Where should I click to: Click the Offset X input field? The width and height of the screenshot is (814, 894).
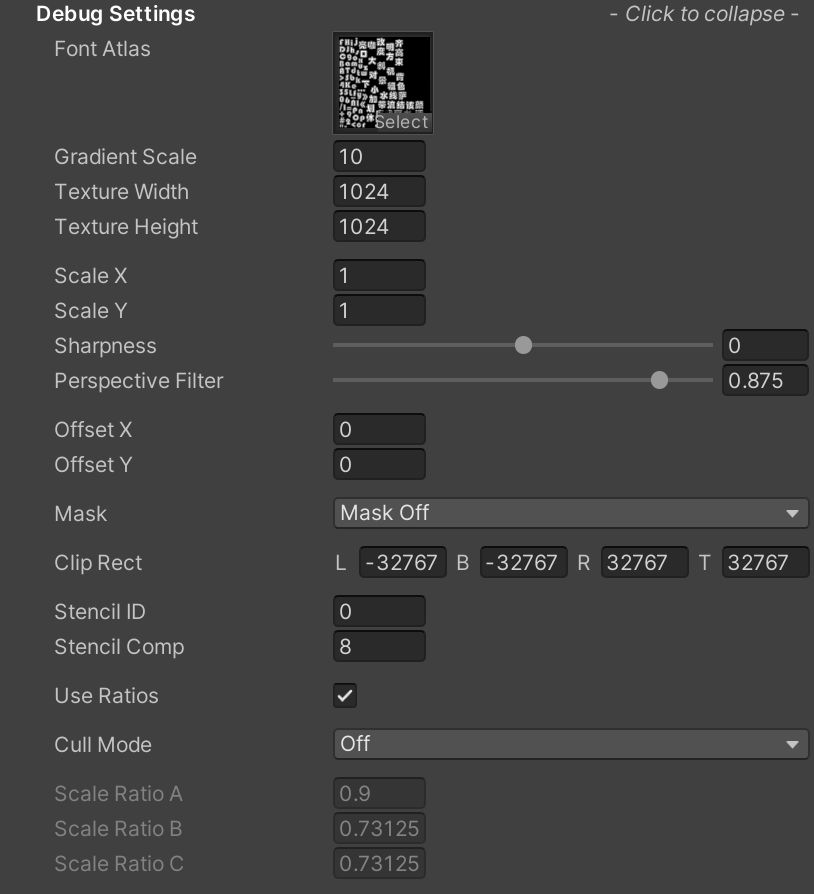379,429
